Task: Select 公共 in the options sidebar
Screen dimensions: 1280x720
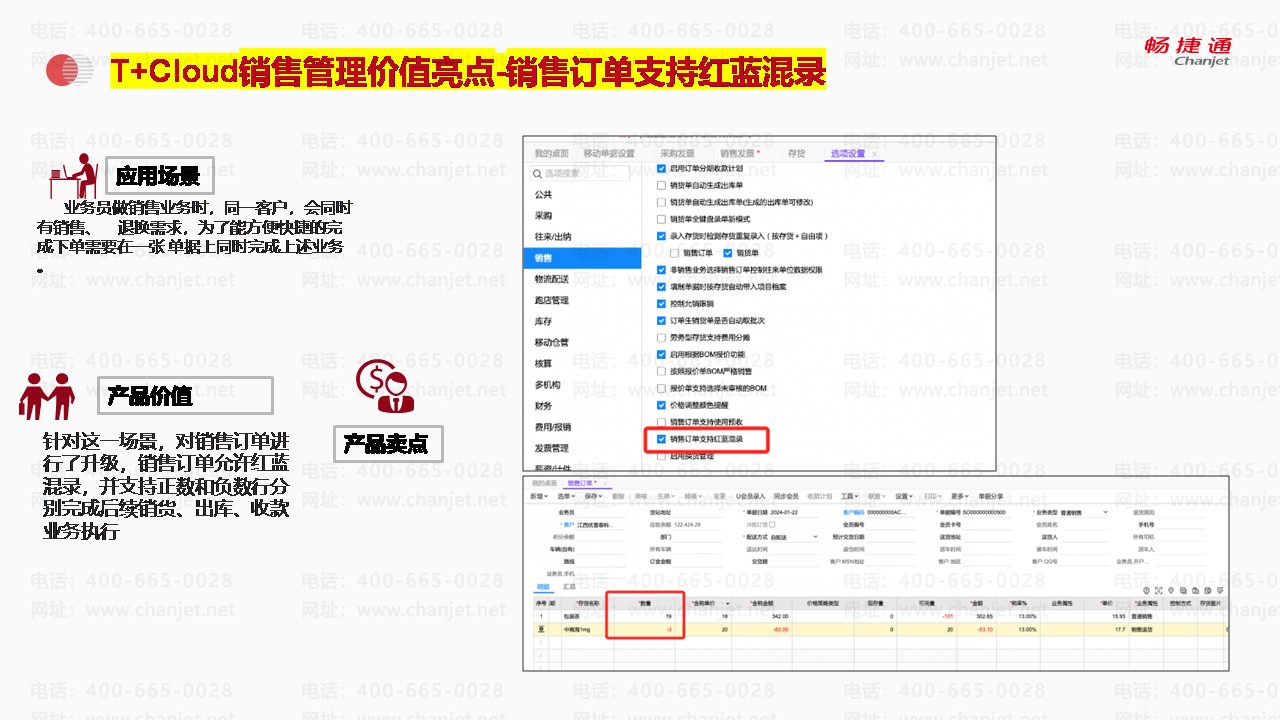Action: pyautogui.click(x=543, y=195)
